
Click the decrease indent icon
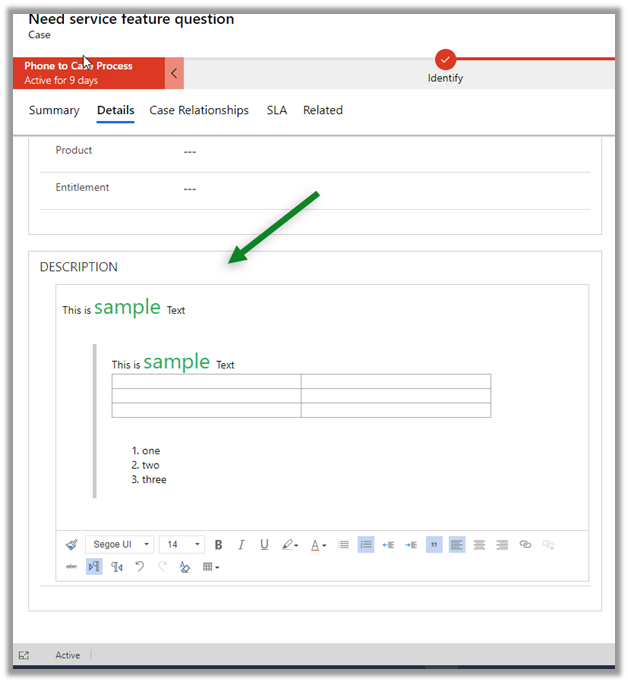tap(389, 545)
